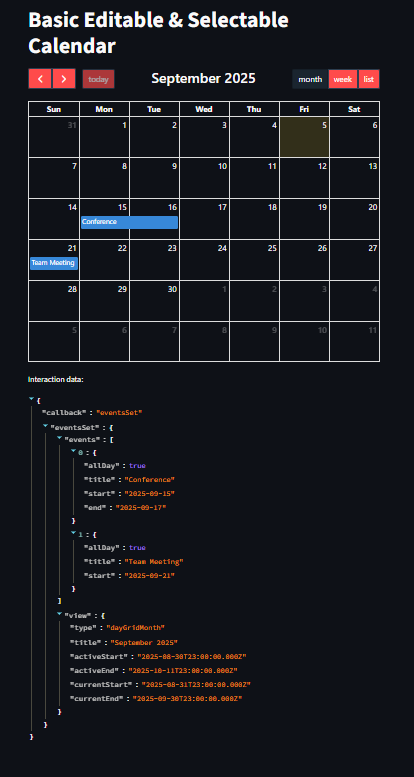414x777 pixels.
Task: Collapse the "events" array
Action: coord(59,438)
